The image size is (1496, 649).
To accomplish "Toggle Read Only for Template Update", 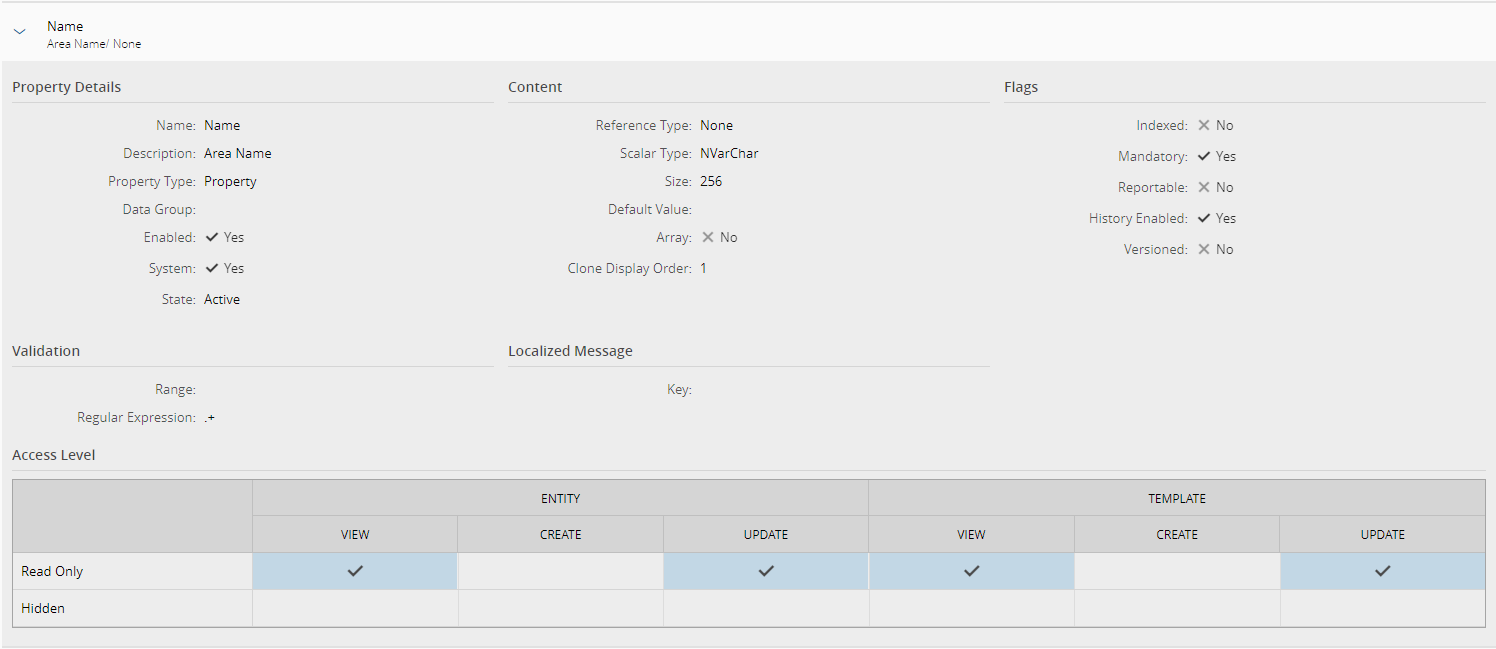I will [x=1383, y=571].
